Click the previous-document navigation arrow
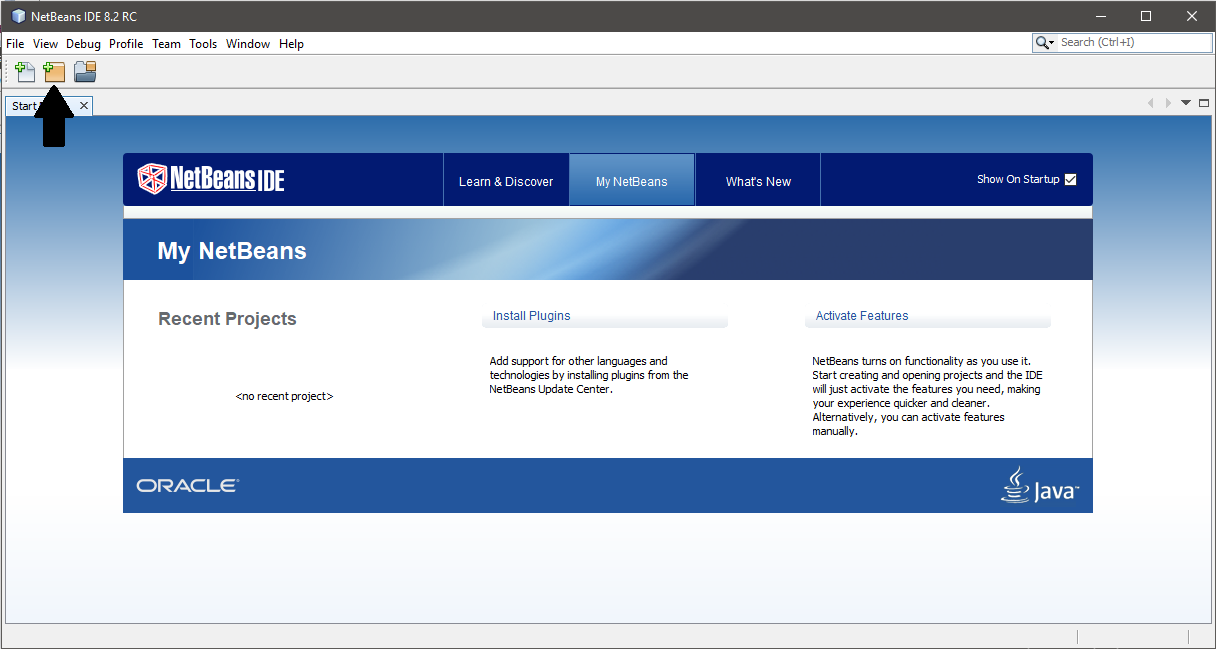1216x649 pixels. pyautogui.click(x=1150, y=103)
